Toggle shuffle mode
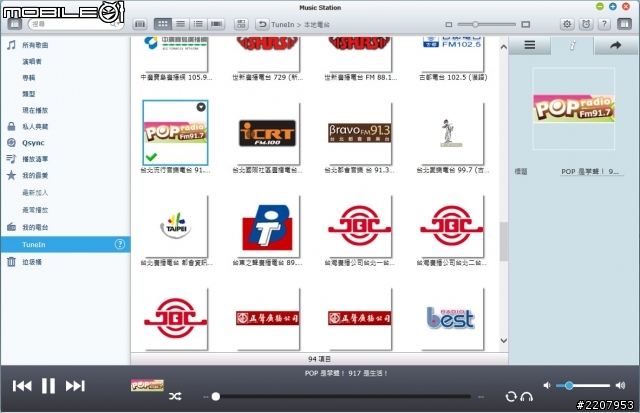The width and height of the screenshot is (640, 413). click(x=175, y=396)
